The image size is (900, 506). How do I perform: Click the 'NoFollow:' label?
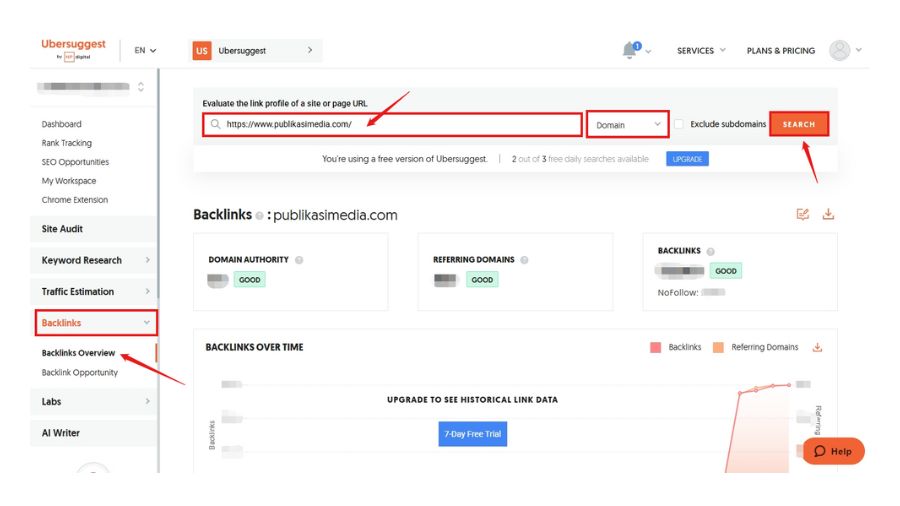point(678,293)
